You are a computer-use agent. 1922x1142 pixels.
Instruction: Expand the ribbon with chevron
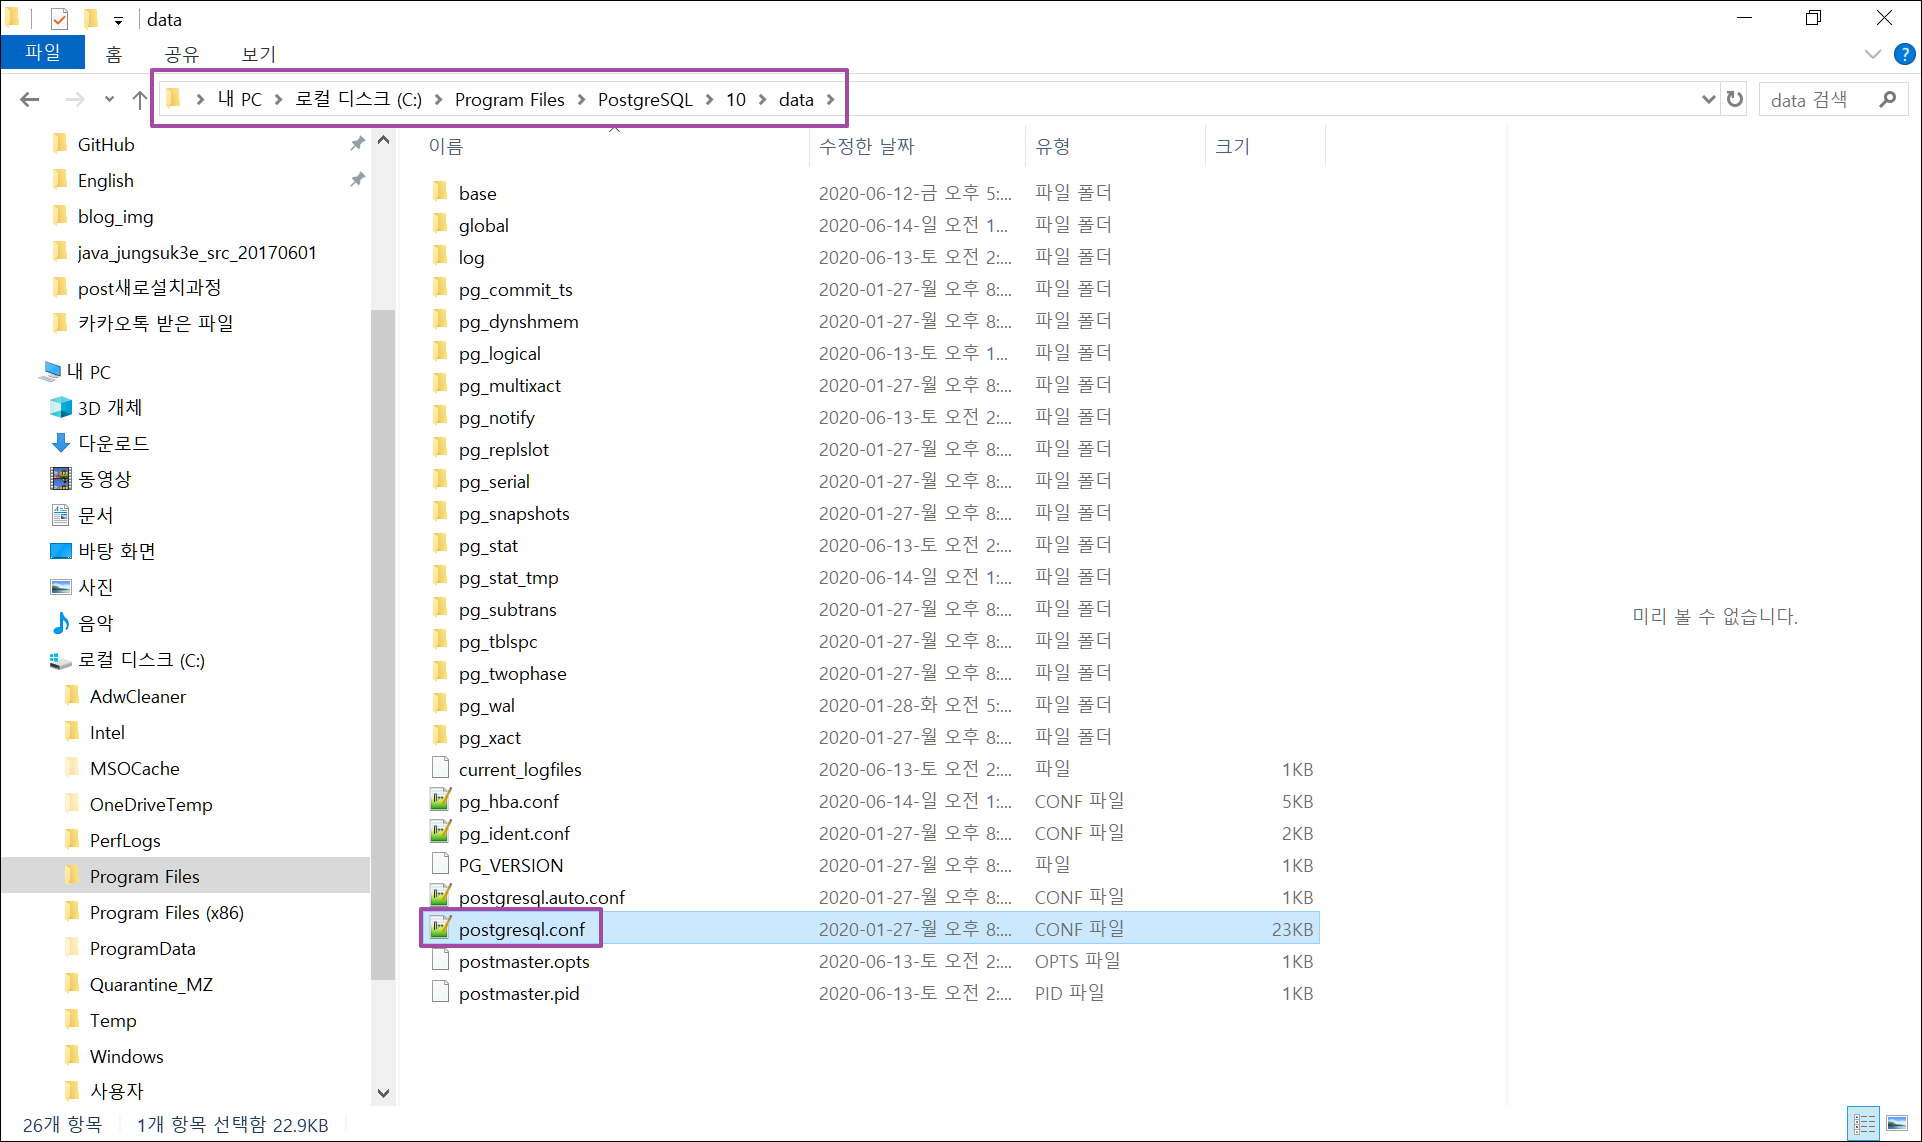pos(1873,54)
